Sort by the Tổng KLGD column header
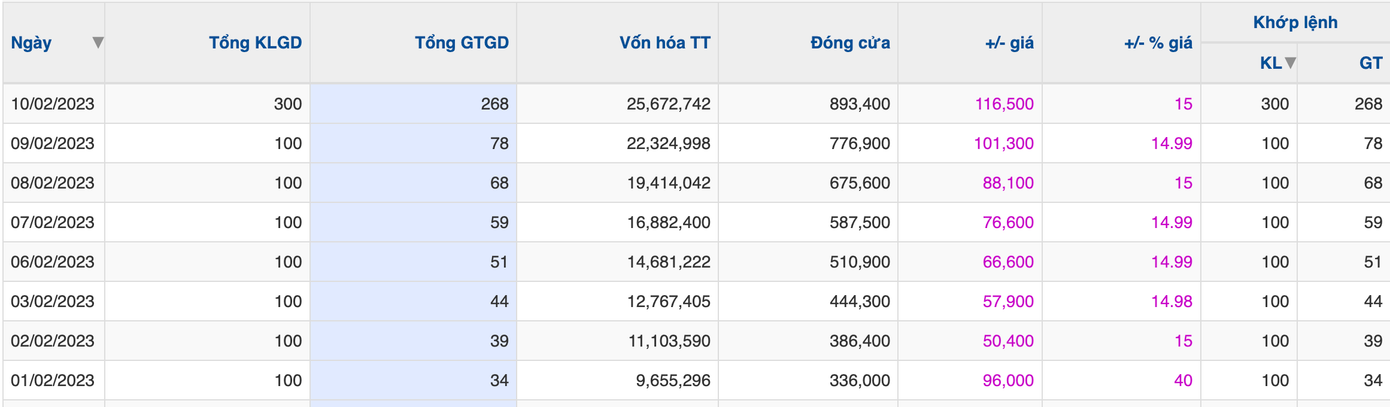Screen dimensions: 1390x407 point(255,43)
